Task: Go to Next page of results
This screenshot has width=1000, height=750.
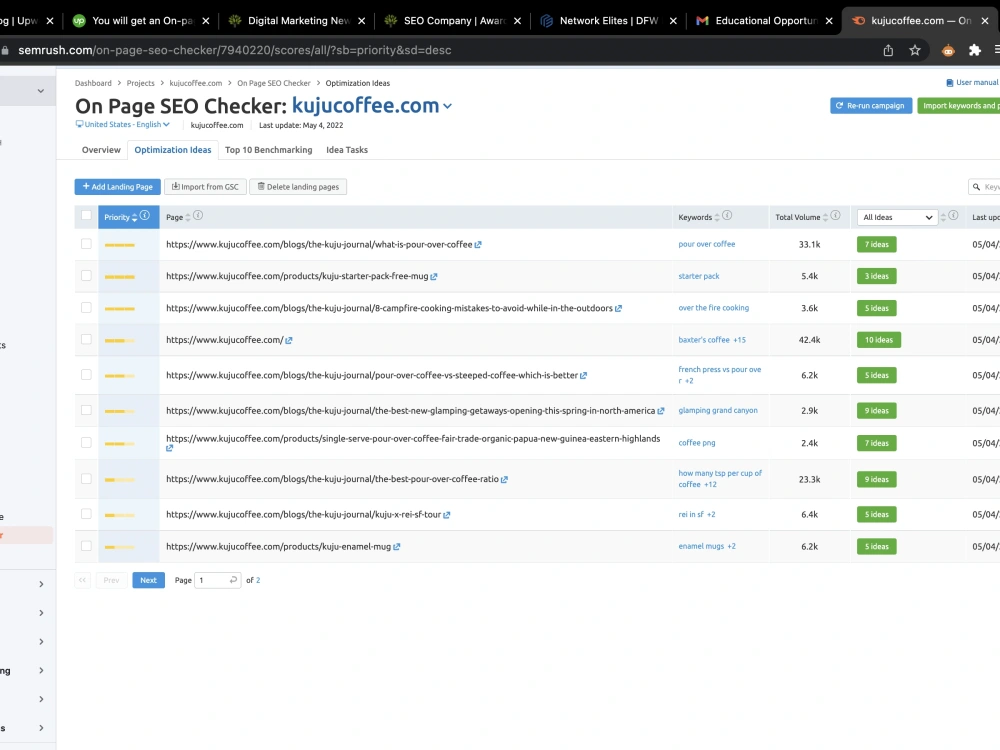Action: pos(149,580)
